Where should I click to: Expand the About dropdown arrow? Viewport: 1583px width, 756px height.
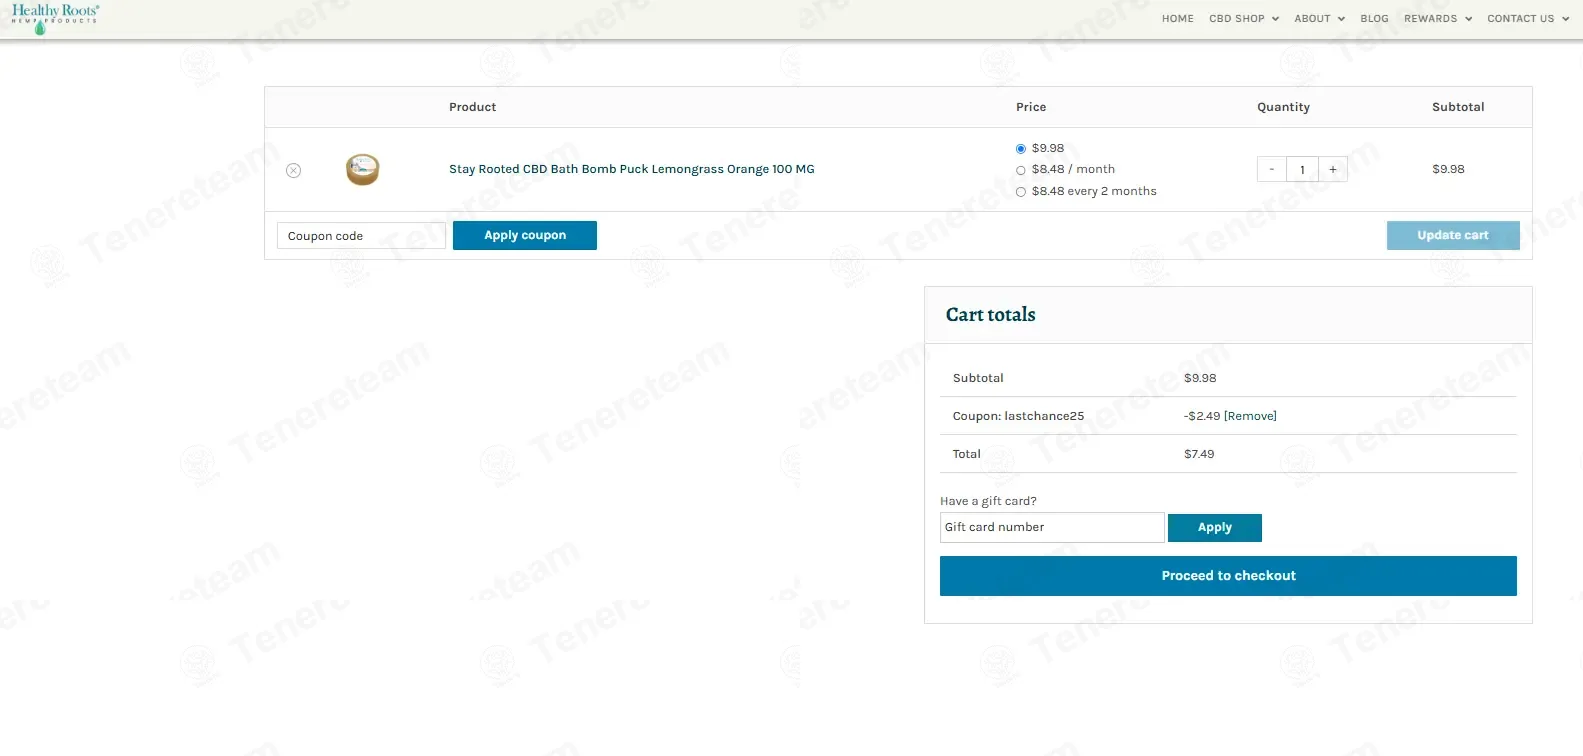point(1341,19)
